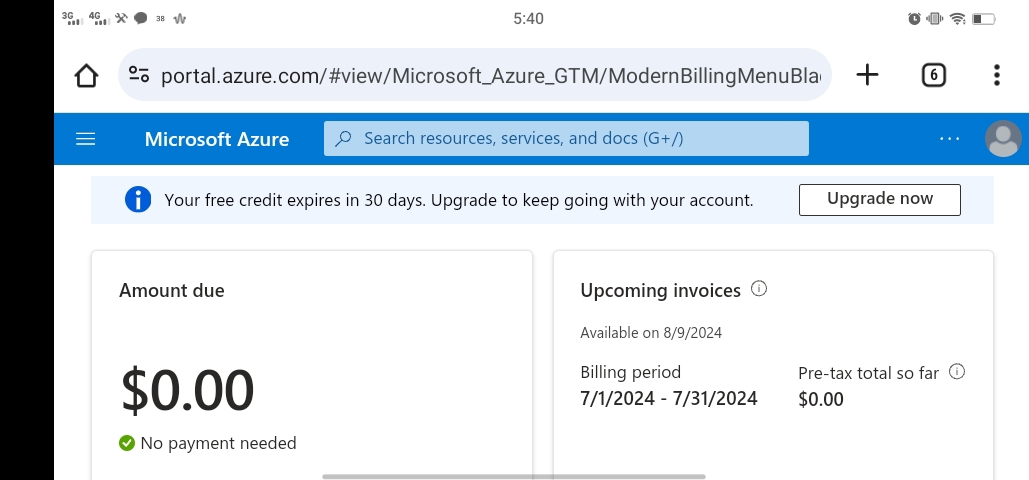The width and height of the screenshot is (1029, 480).
Task: Tap the status bar clock showing 5:40
Action: [x=528, y=18]
